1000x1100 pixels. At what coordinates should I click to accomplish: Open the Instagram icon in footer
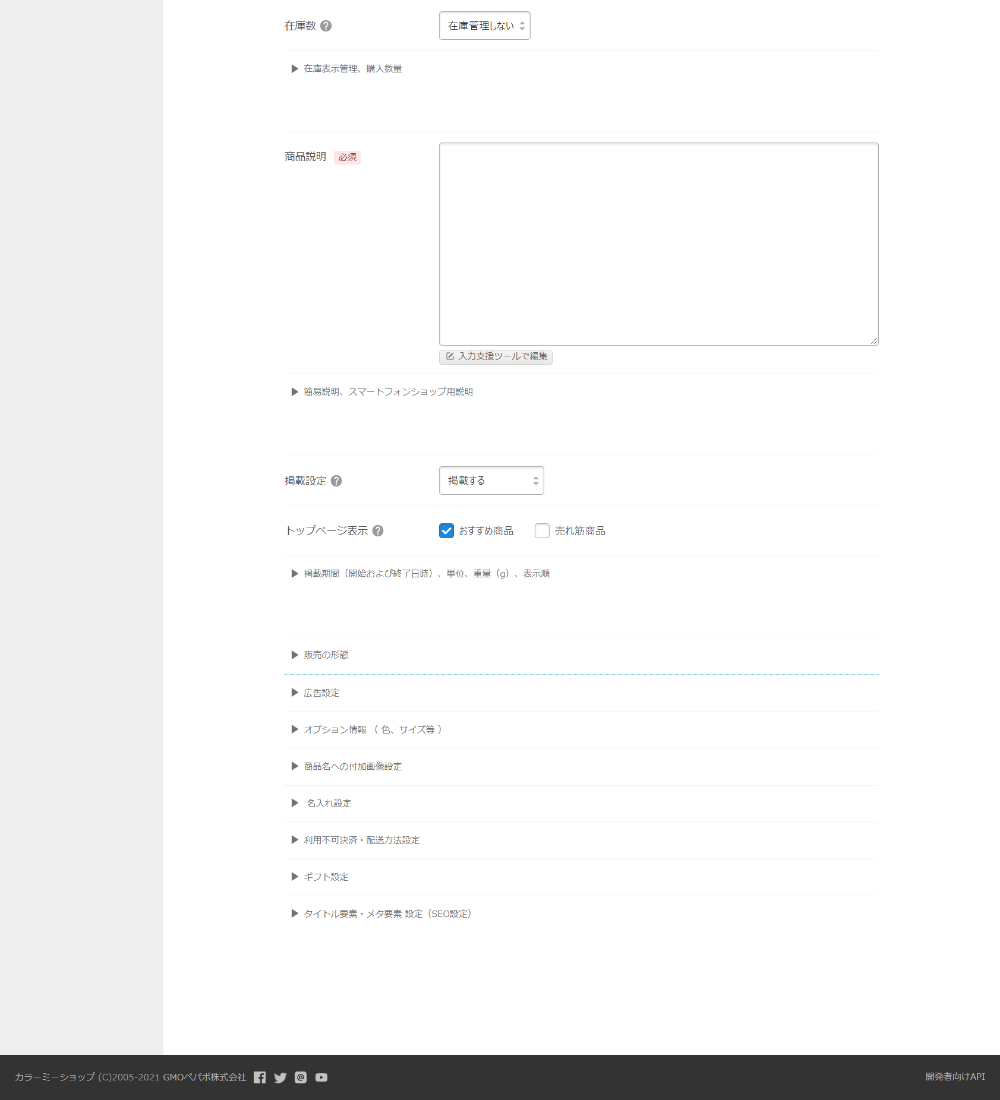(x=300, y=1078)
